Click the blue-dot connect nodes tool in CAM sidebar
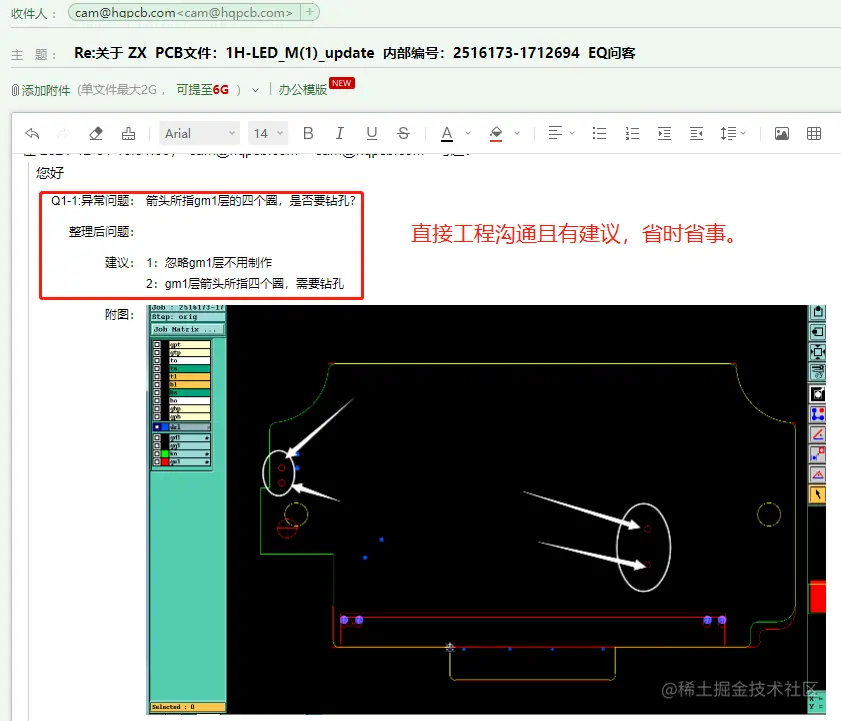The image size is (841, 721). [817, 414]
